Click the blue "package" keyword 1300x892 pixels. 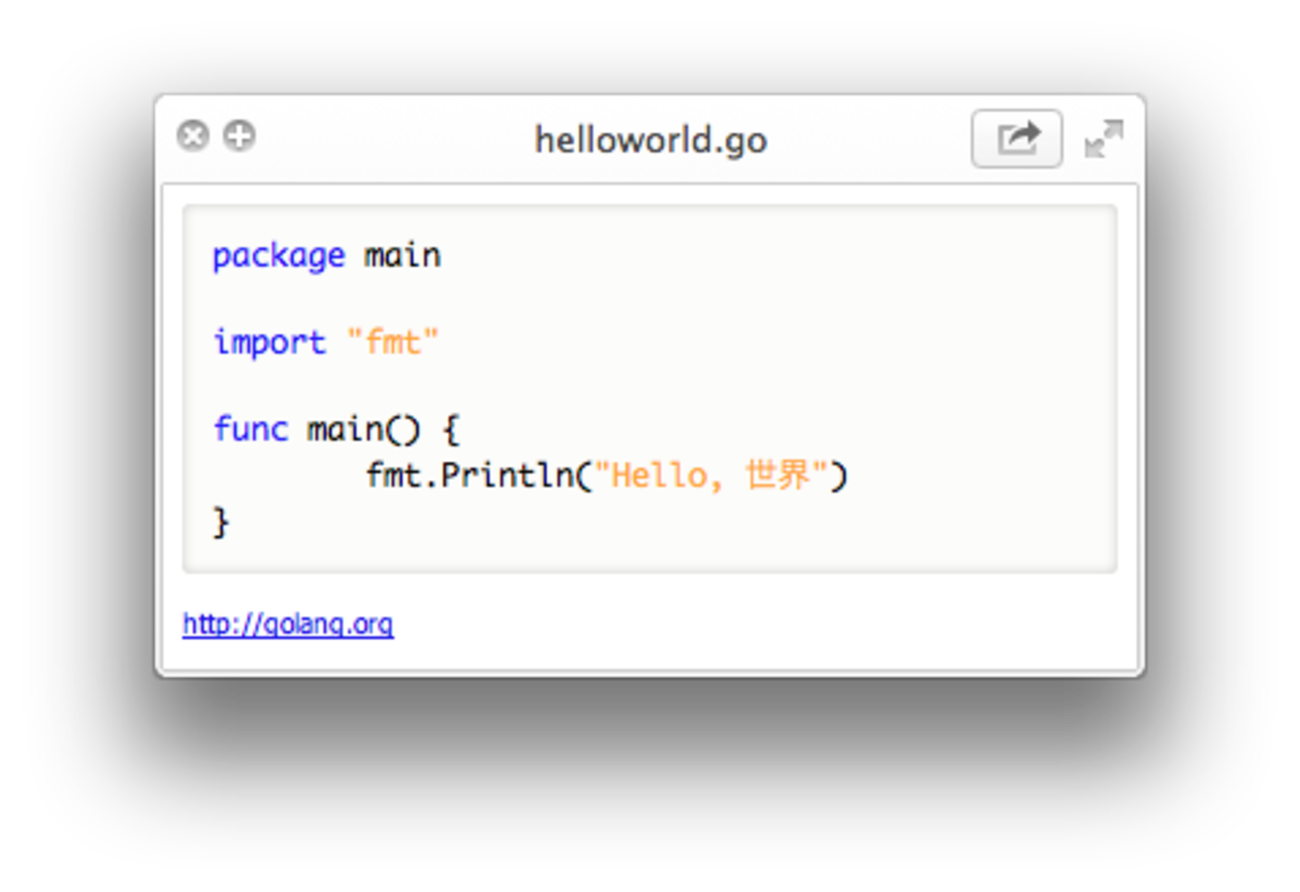(278, 256)
